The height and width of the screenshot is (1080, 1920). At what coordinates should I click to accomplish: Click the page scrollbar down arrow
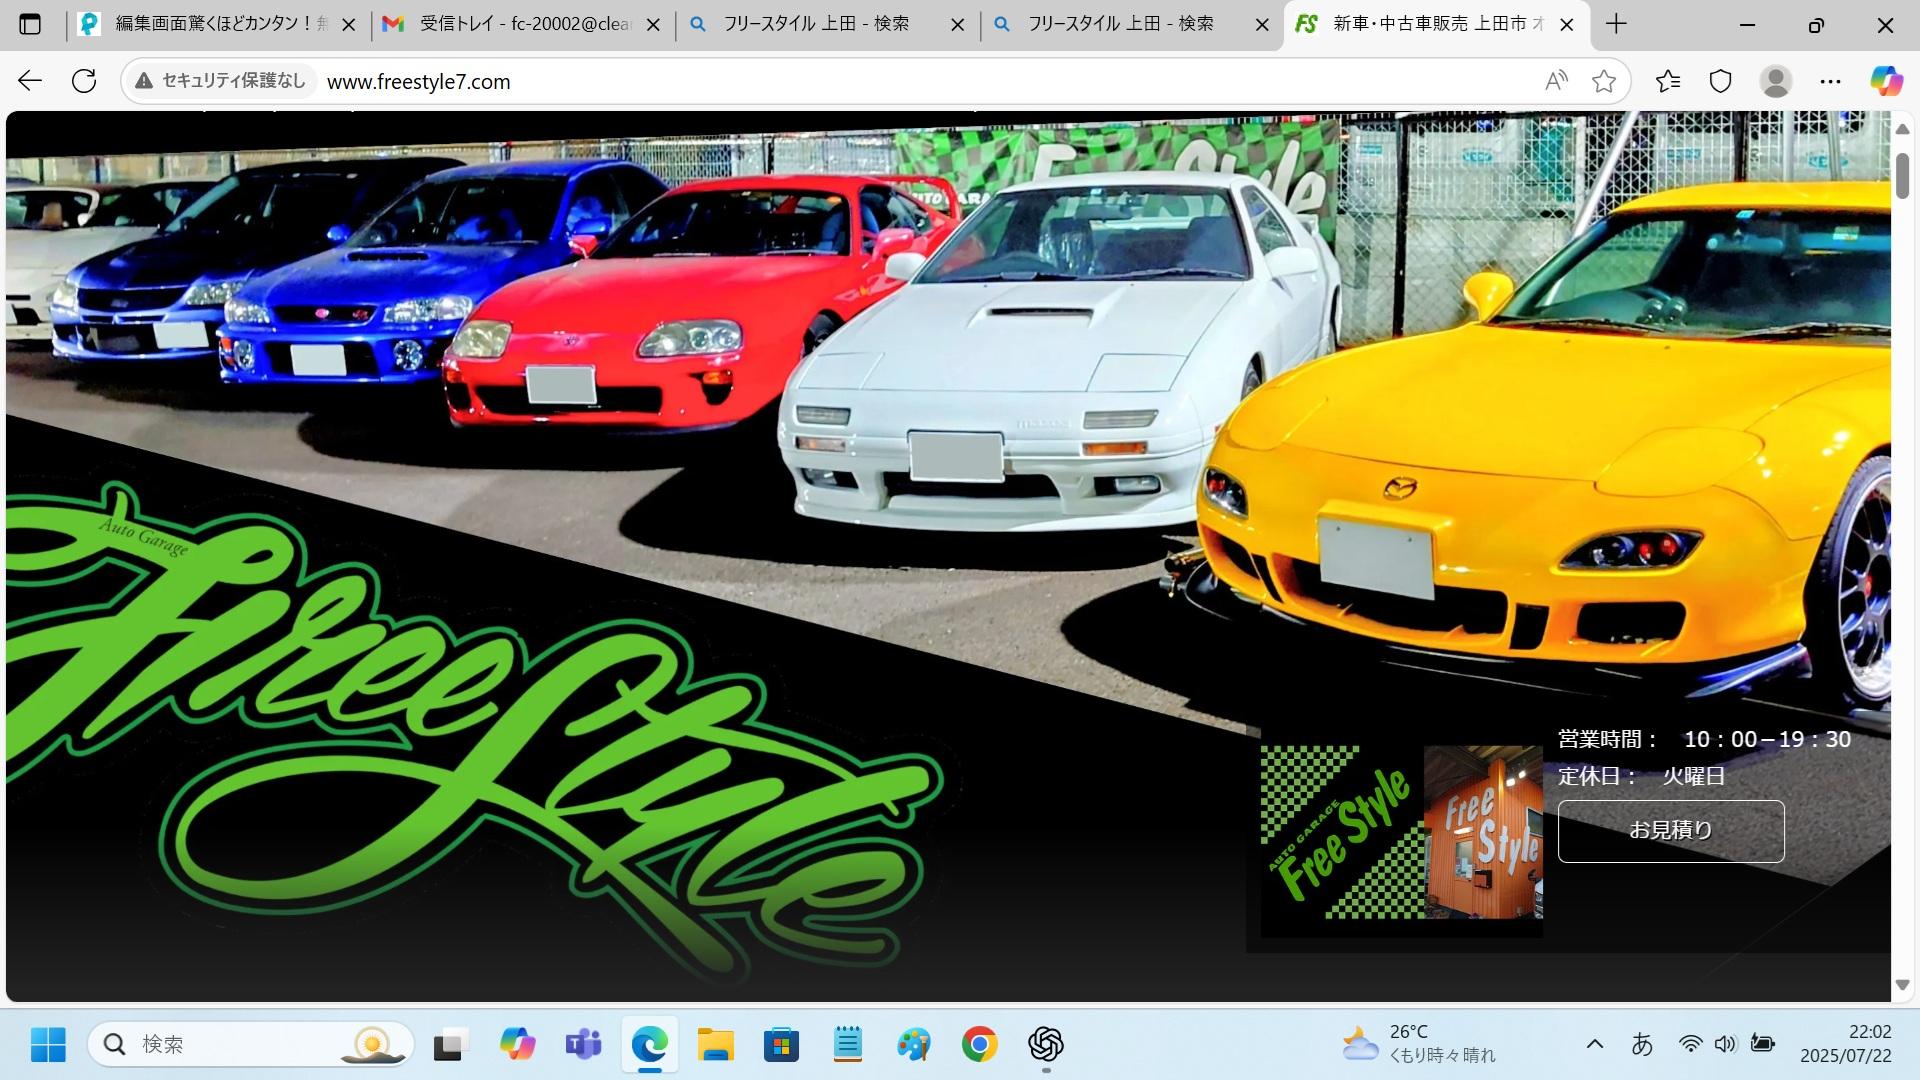[x=1902, y=985]
